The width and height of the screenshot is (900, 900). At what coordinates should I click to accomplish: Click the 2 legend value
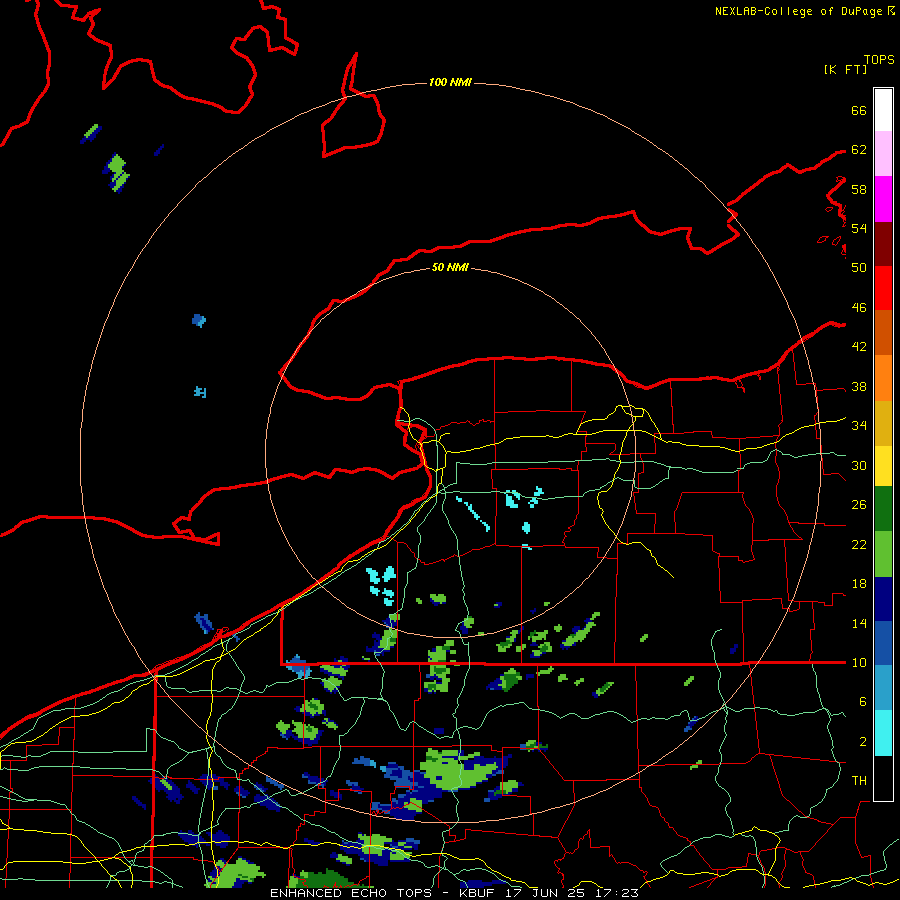coord(863,741)
